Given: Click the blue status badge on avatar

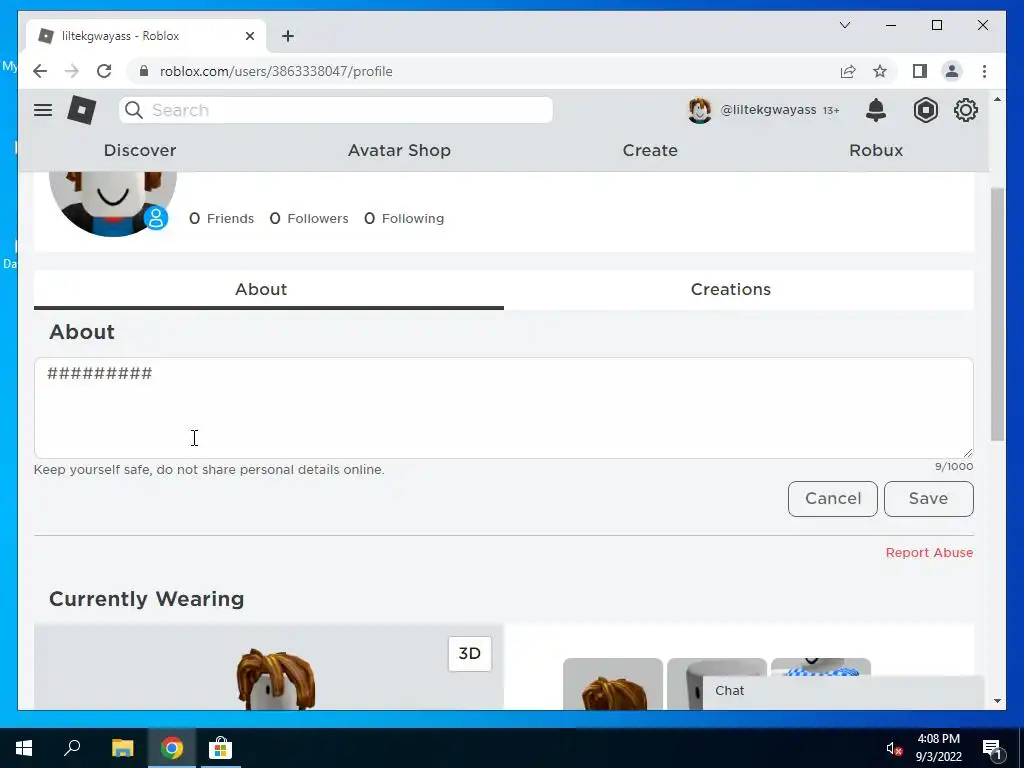Looking at the screenshot, I should point(155,218).
